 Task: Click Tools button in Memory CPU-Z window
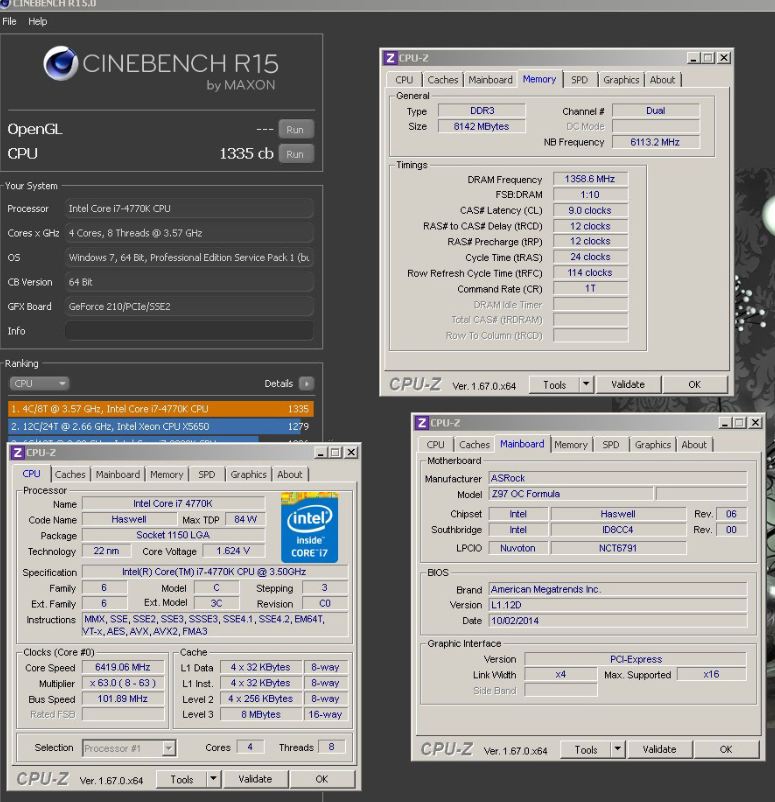click(x=555, y=385)
